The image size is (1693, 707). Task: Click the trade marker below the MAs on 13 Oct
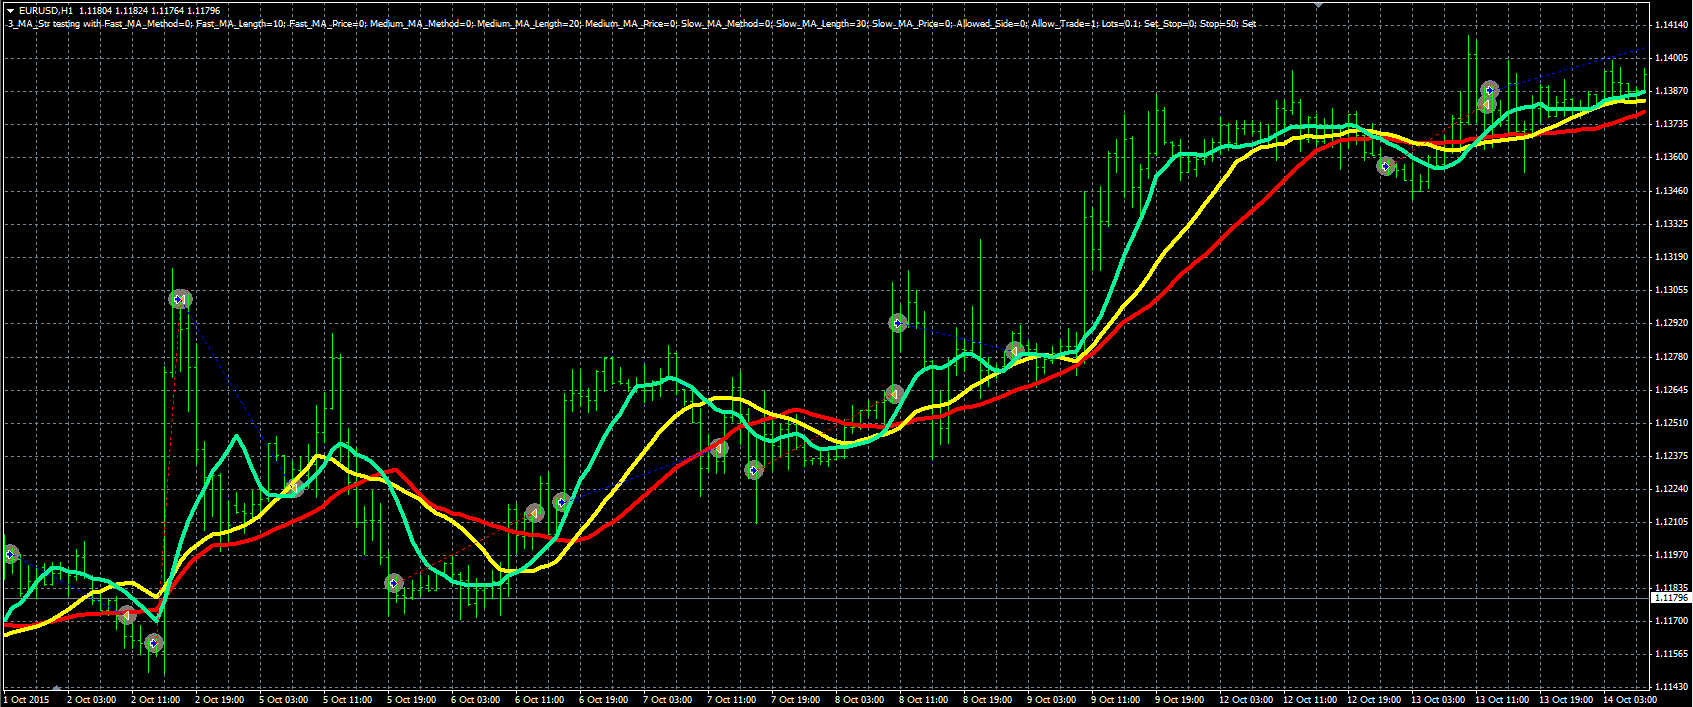point(1386,166)
